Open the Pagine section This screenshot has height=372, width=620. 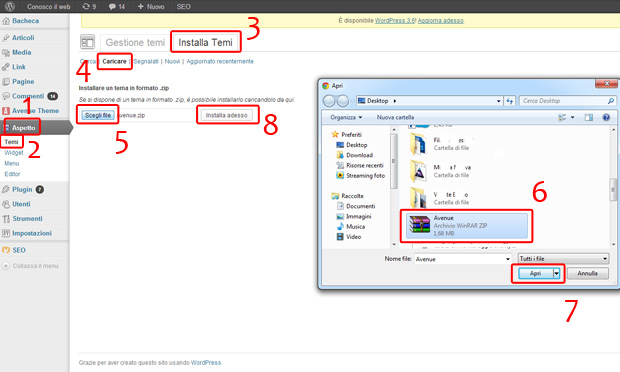(x=23, y=81)
